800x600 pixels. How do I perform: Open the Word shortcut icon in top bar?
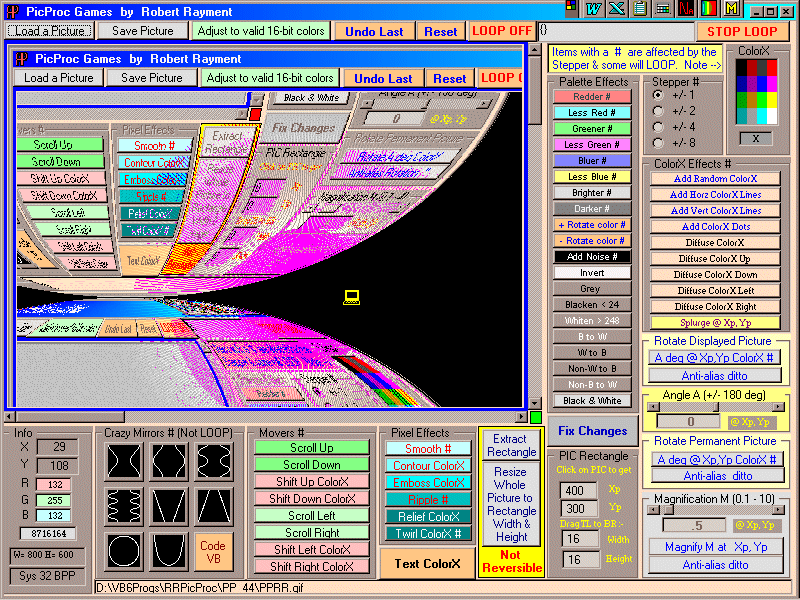tap(593, 9)
